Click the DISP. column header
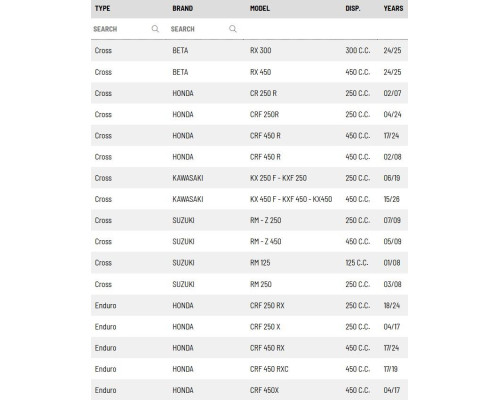 353,8
